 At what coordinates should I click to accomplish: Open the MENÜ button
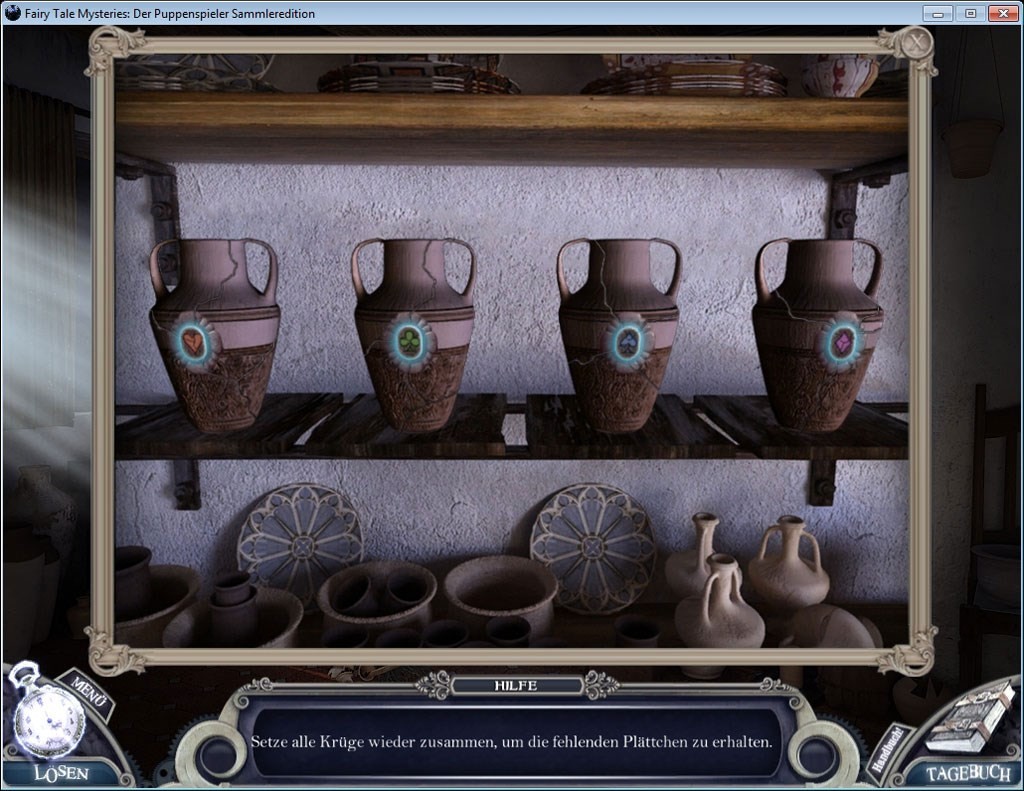[x=88, y=694]
